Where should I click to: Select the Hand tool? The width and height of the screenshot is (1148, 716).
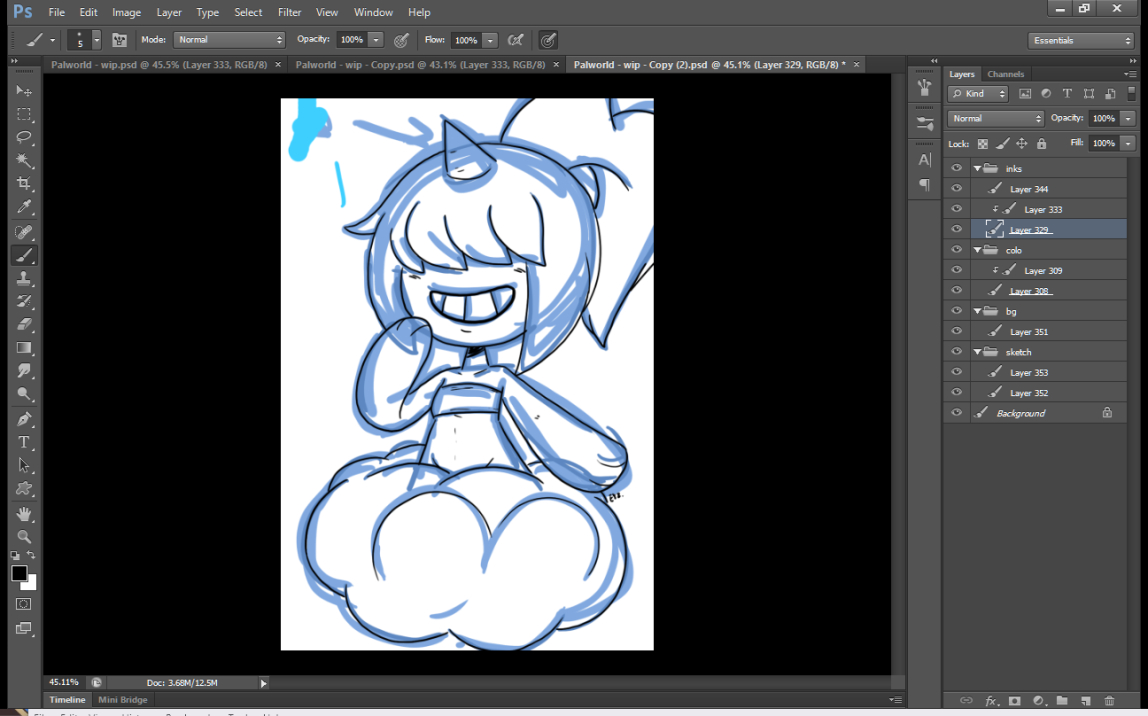click(24, 514)
